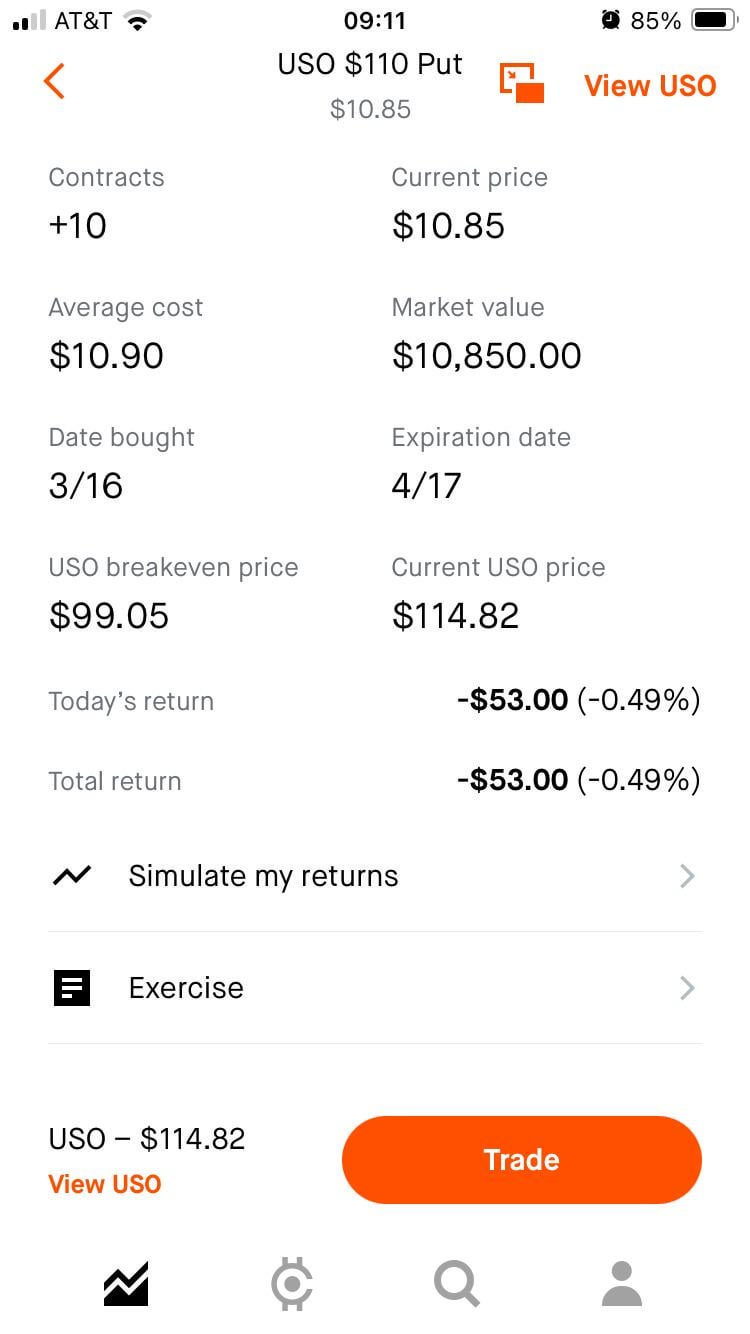Open the search magnifier tab
750x1334 pixels.
(x=457, y=1284)
